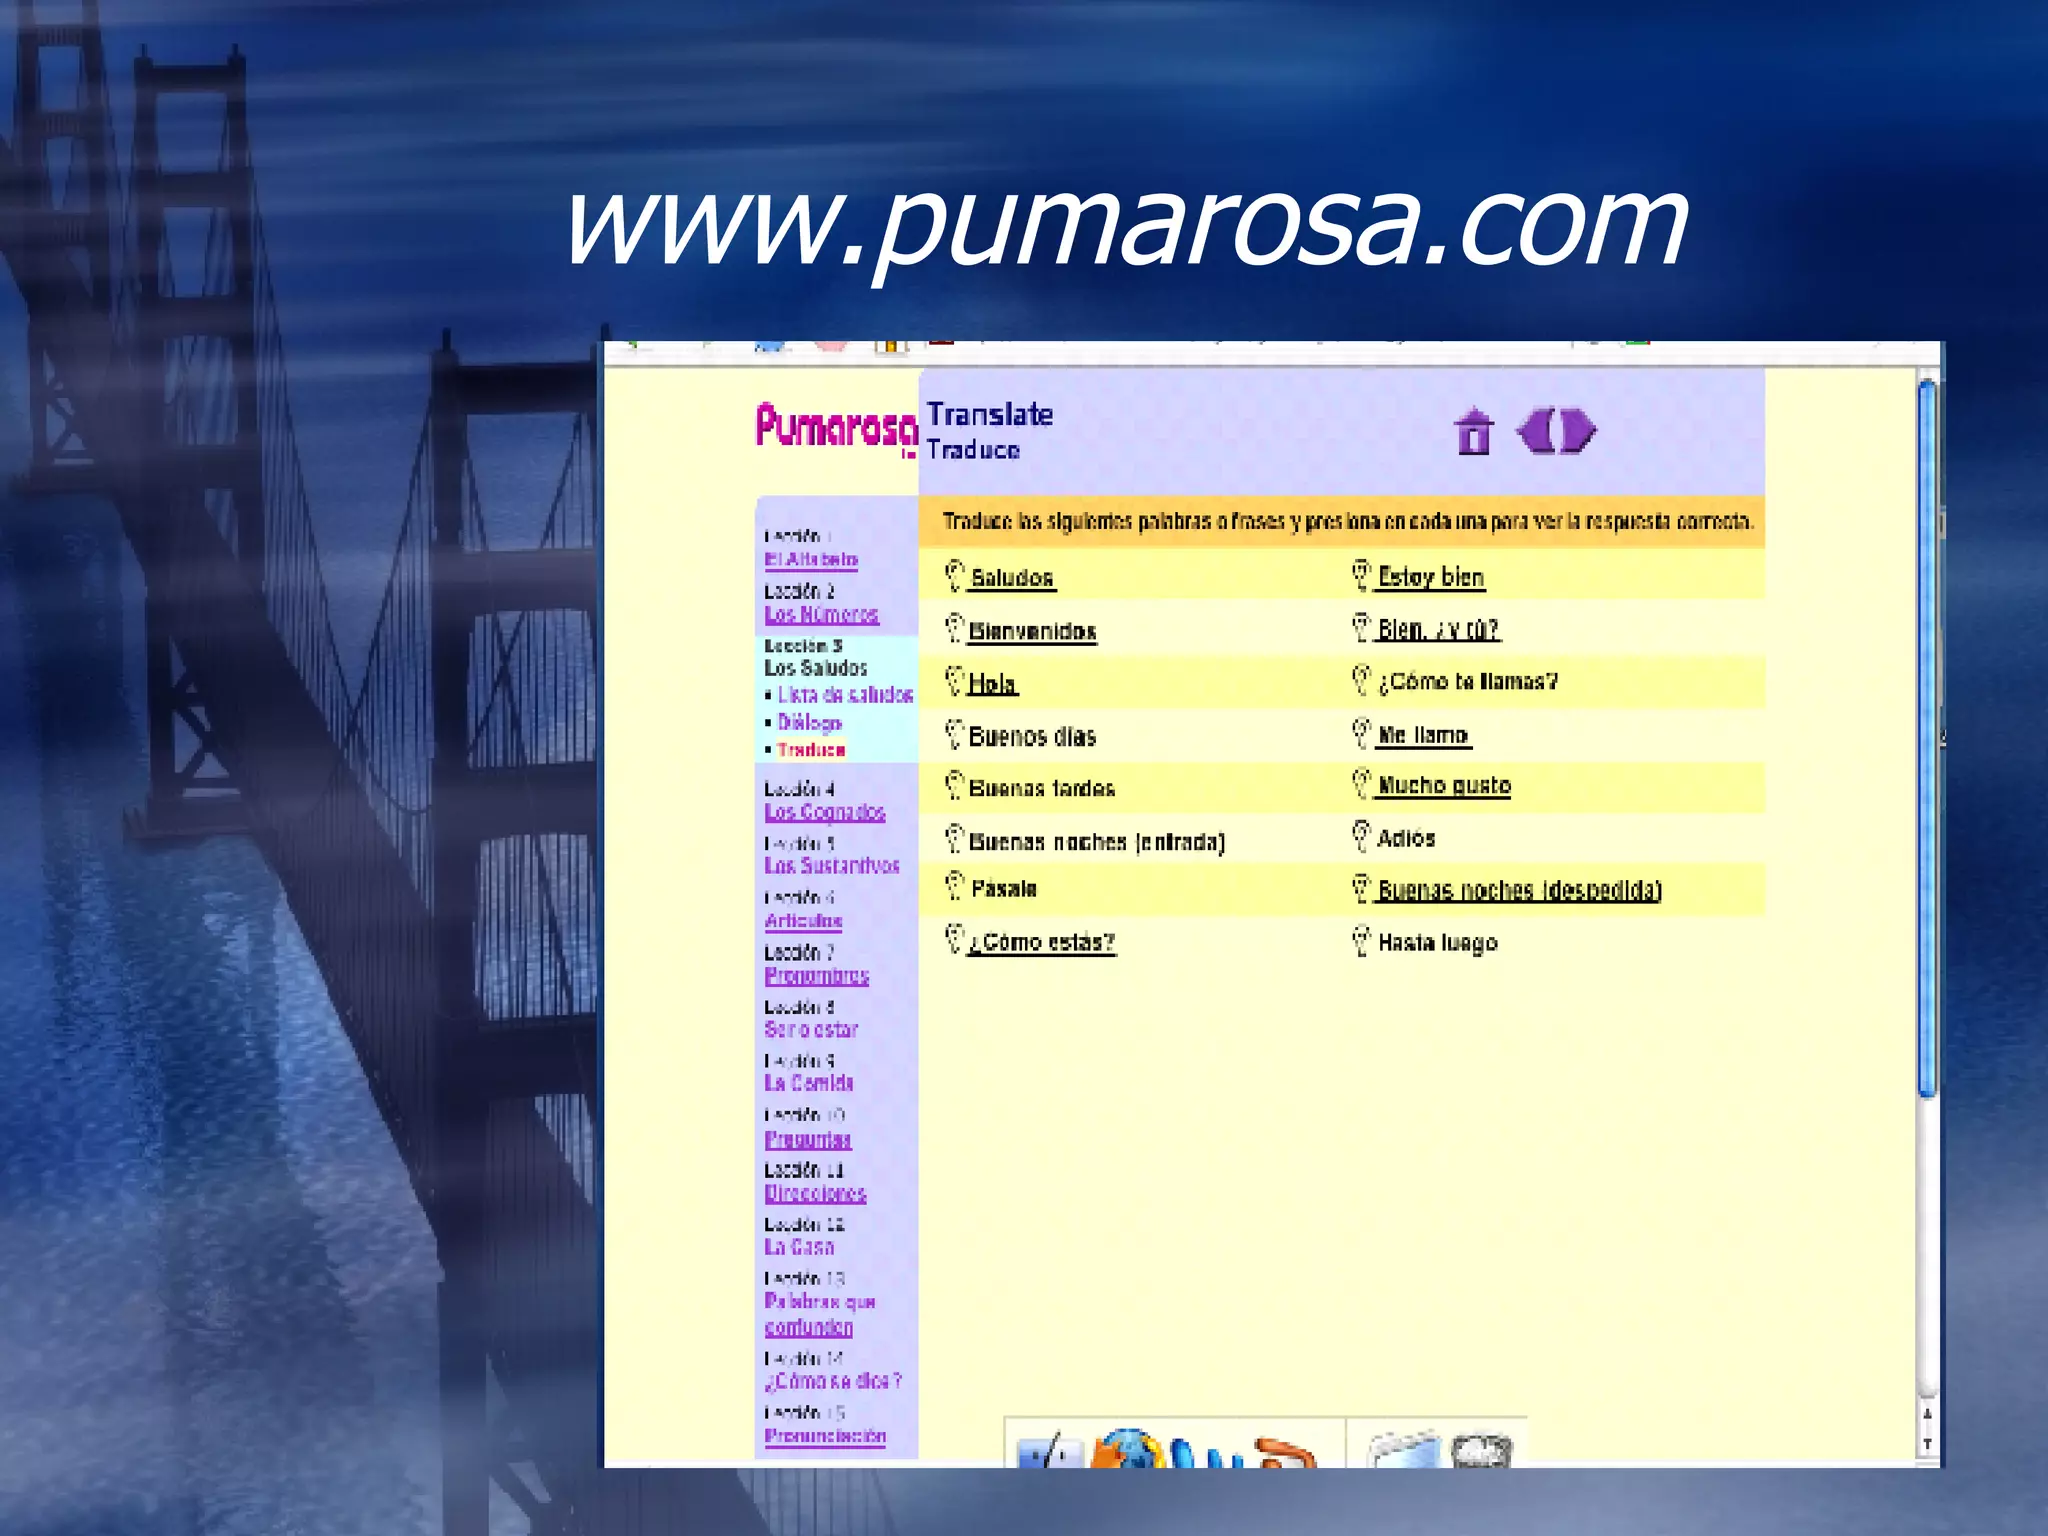
Task: Click the lightbulb next to Hola
Action: point(955,681)
